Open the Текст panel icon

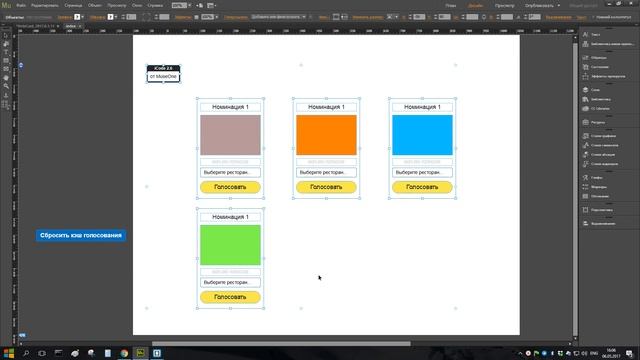[x=586, y=35]
